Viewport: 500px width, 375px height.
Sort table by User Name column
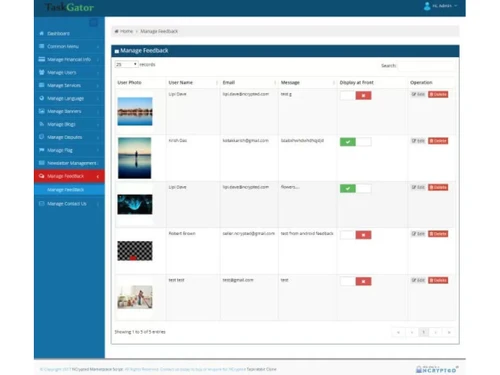click(193, 82)
